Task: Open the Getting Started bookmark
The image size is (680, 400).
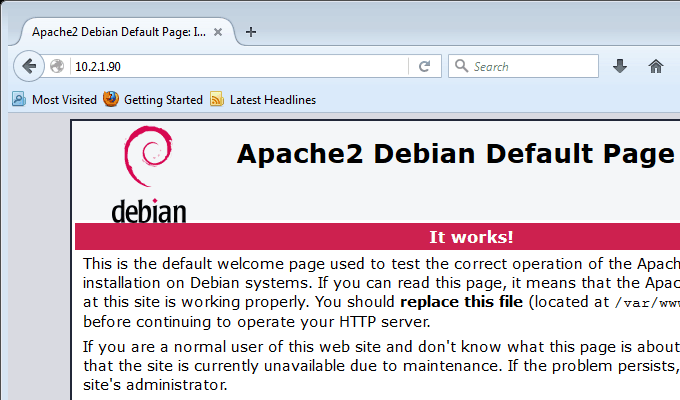Action: [153, 100]
